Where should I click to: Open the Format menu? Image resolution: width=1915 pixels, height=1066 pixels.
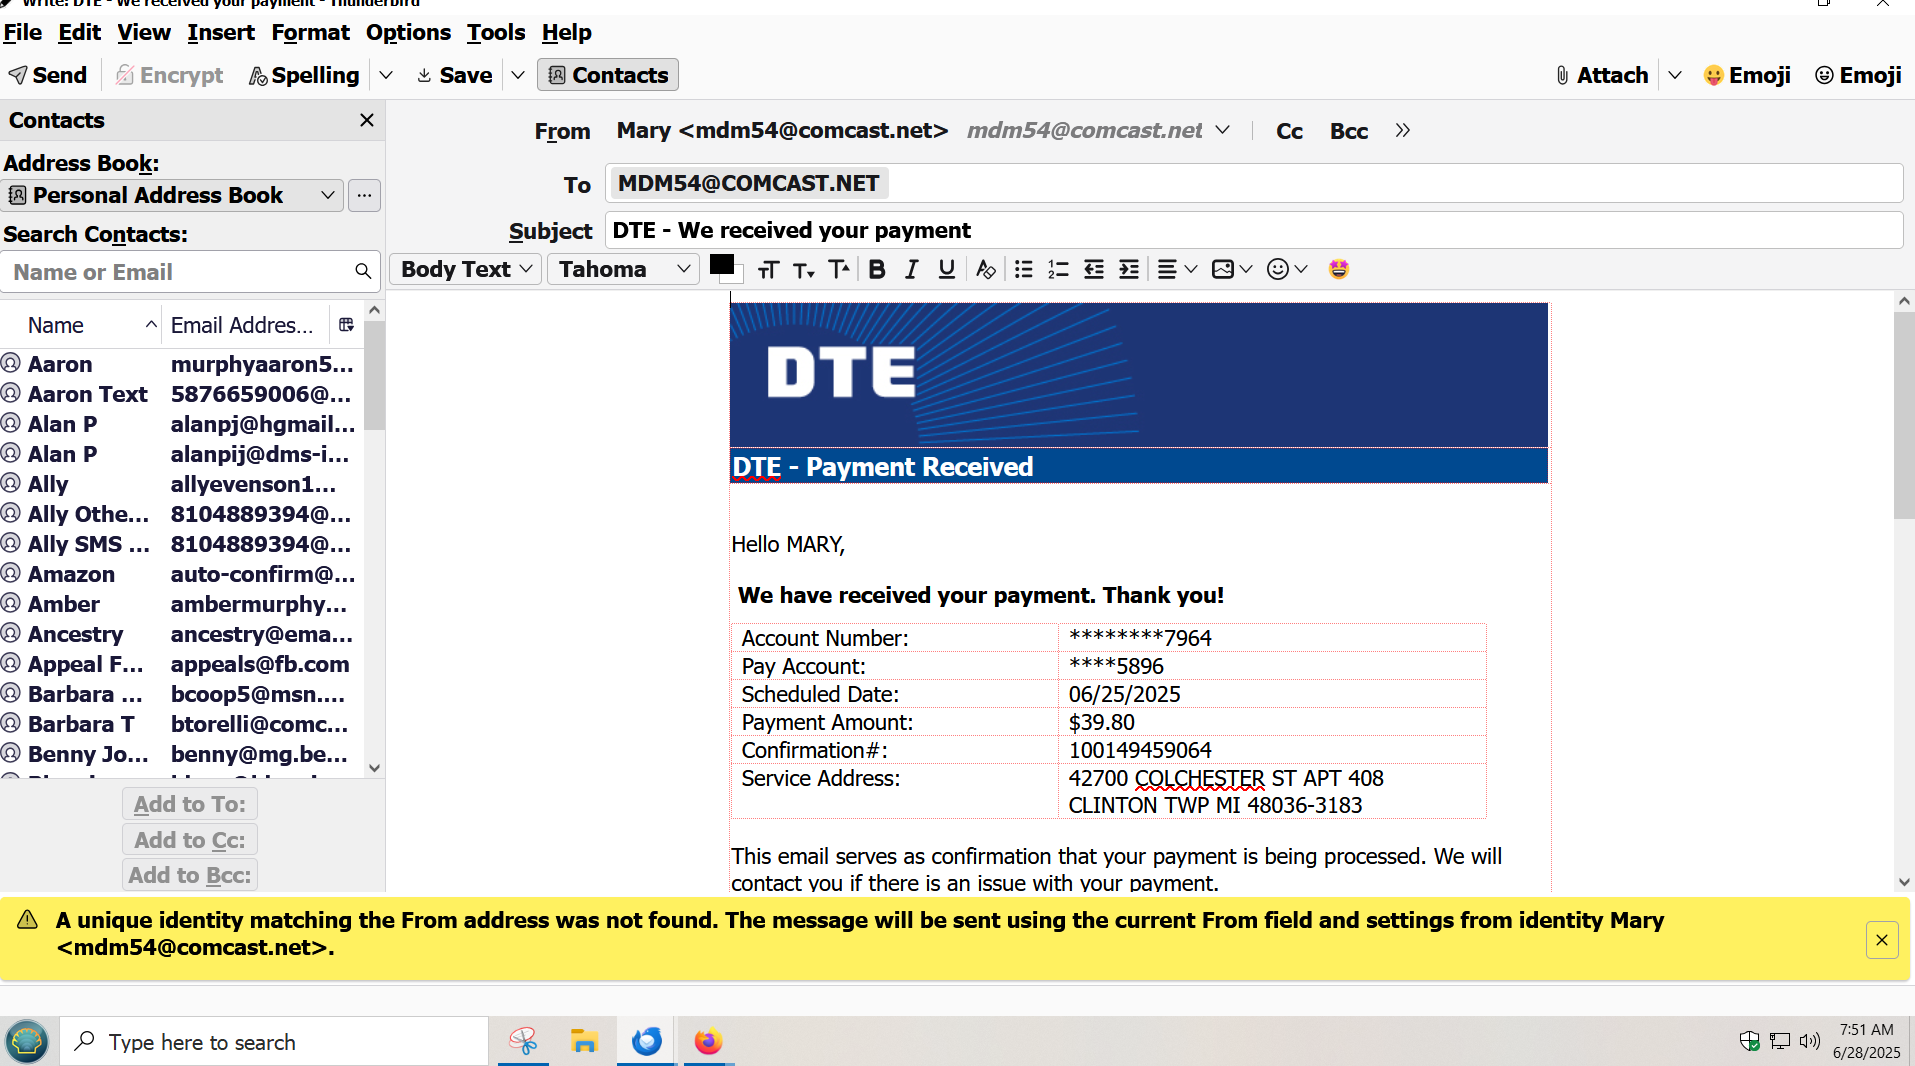coord(310,32)
